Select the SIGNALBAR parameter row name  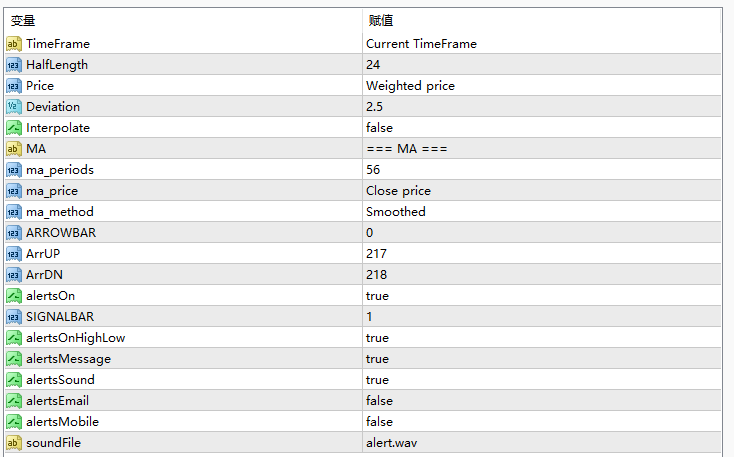click(x=59, y=317)
